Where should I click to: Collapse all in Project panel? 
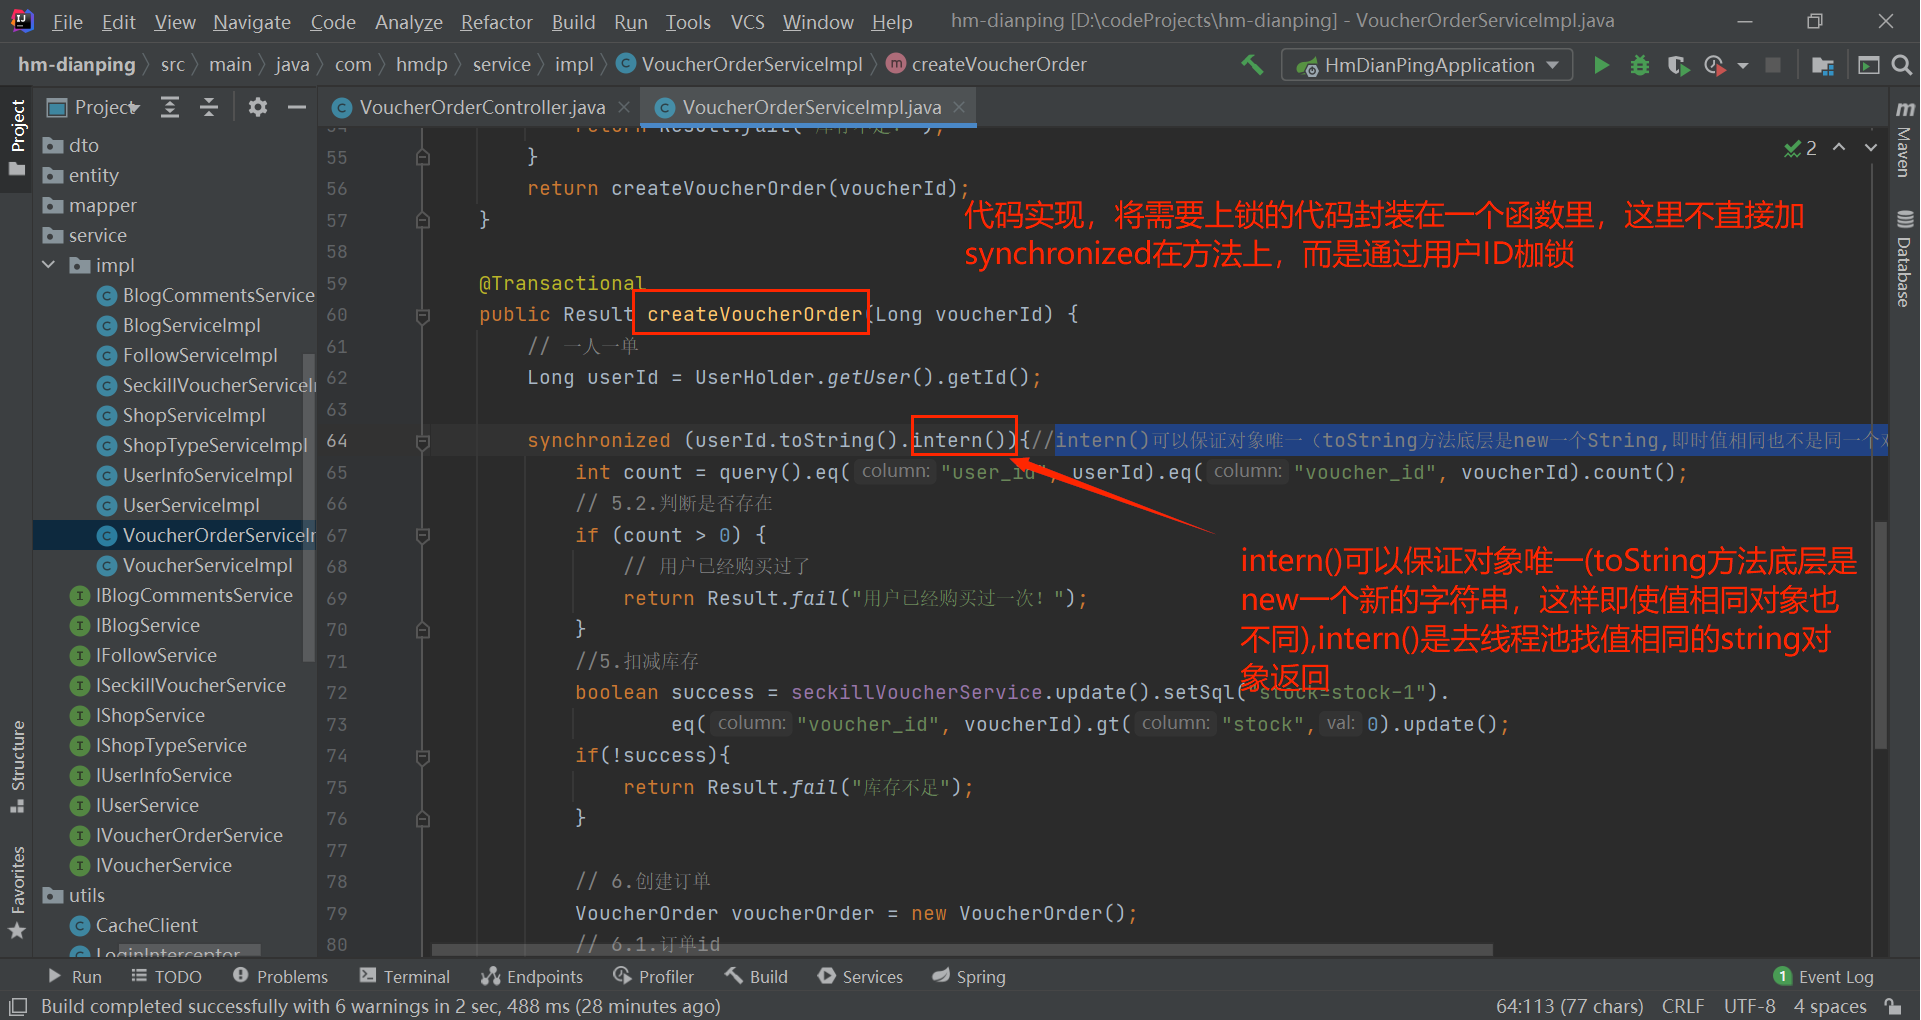point(209,107)
